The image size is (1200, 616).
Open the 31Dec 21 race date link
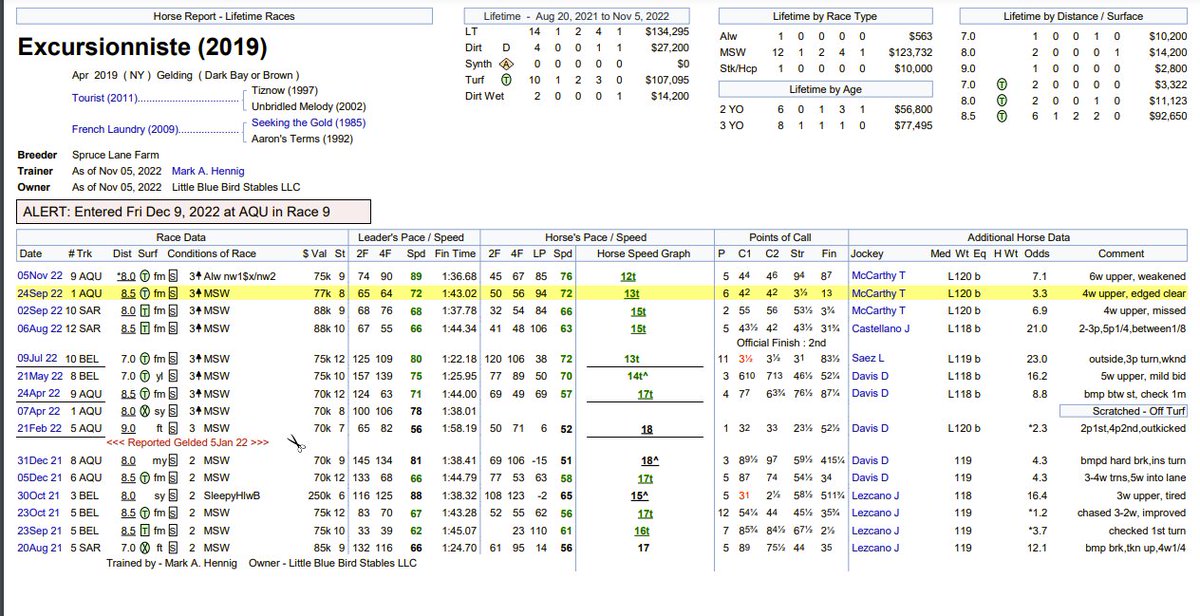pos(38,462)
